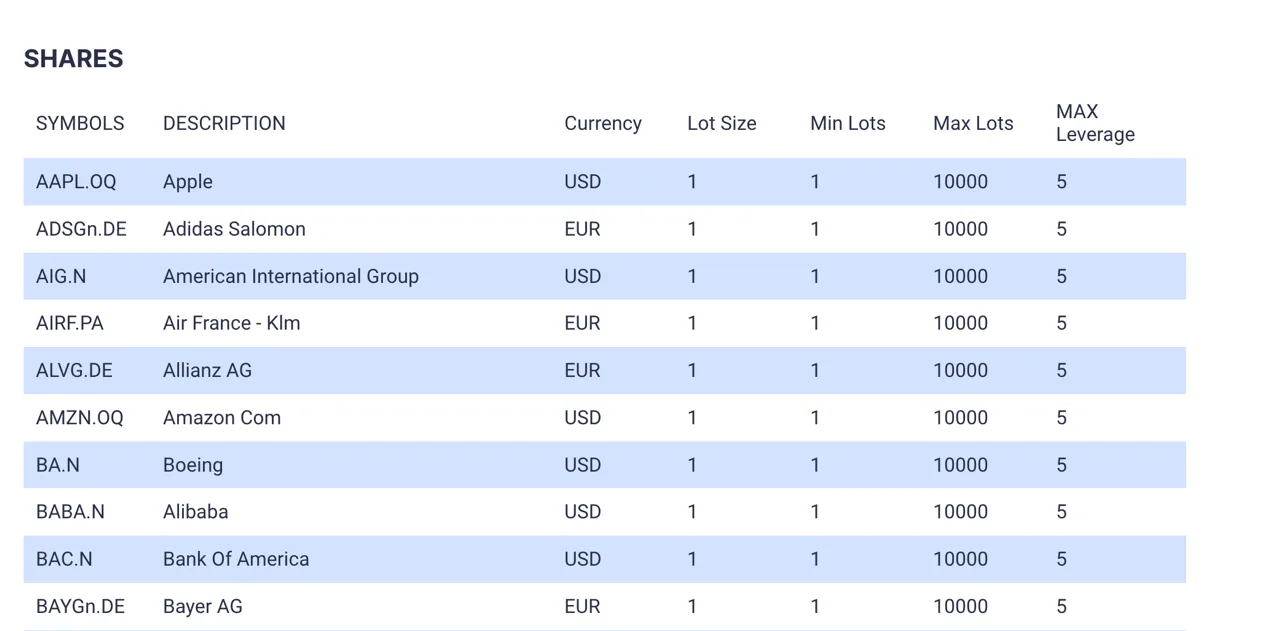Click the Bayer AG description

203,606
